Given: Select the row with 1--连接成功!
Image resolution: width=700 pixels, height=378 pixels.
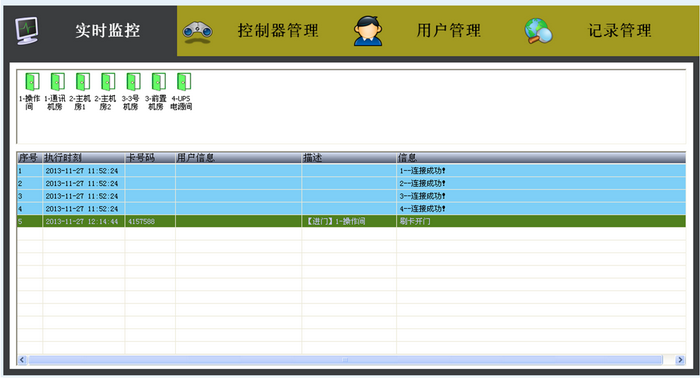Looking at the screenshot, I should 351,170.
